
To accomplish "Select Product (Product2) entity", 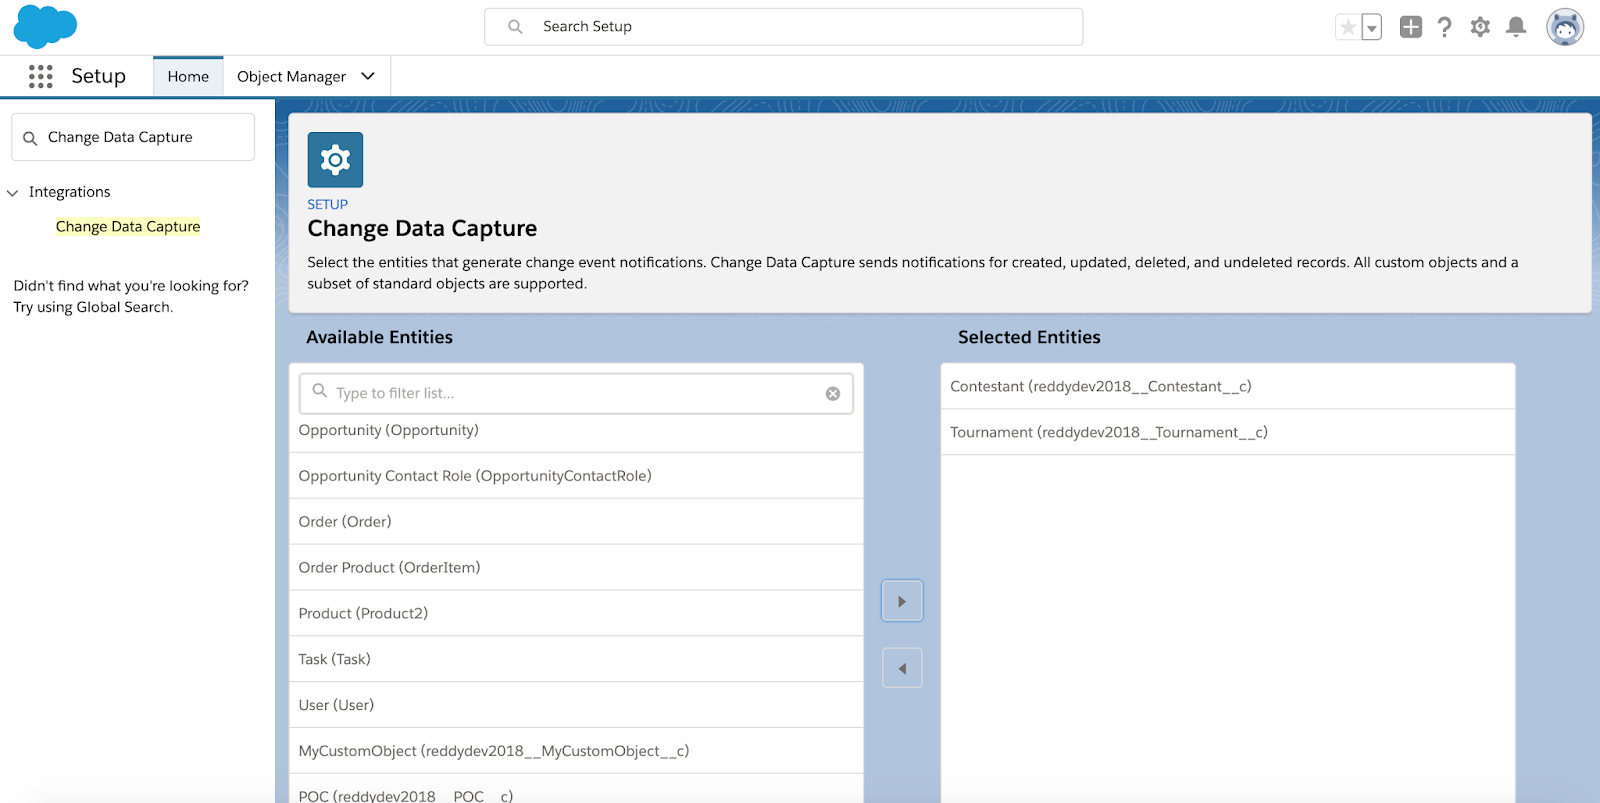I will click(576, 614).
